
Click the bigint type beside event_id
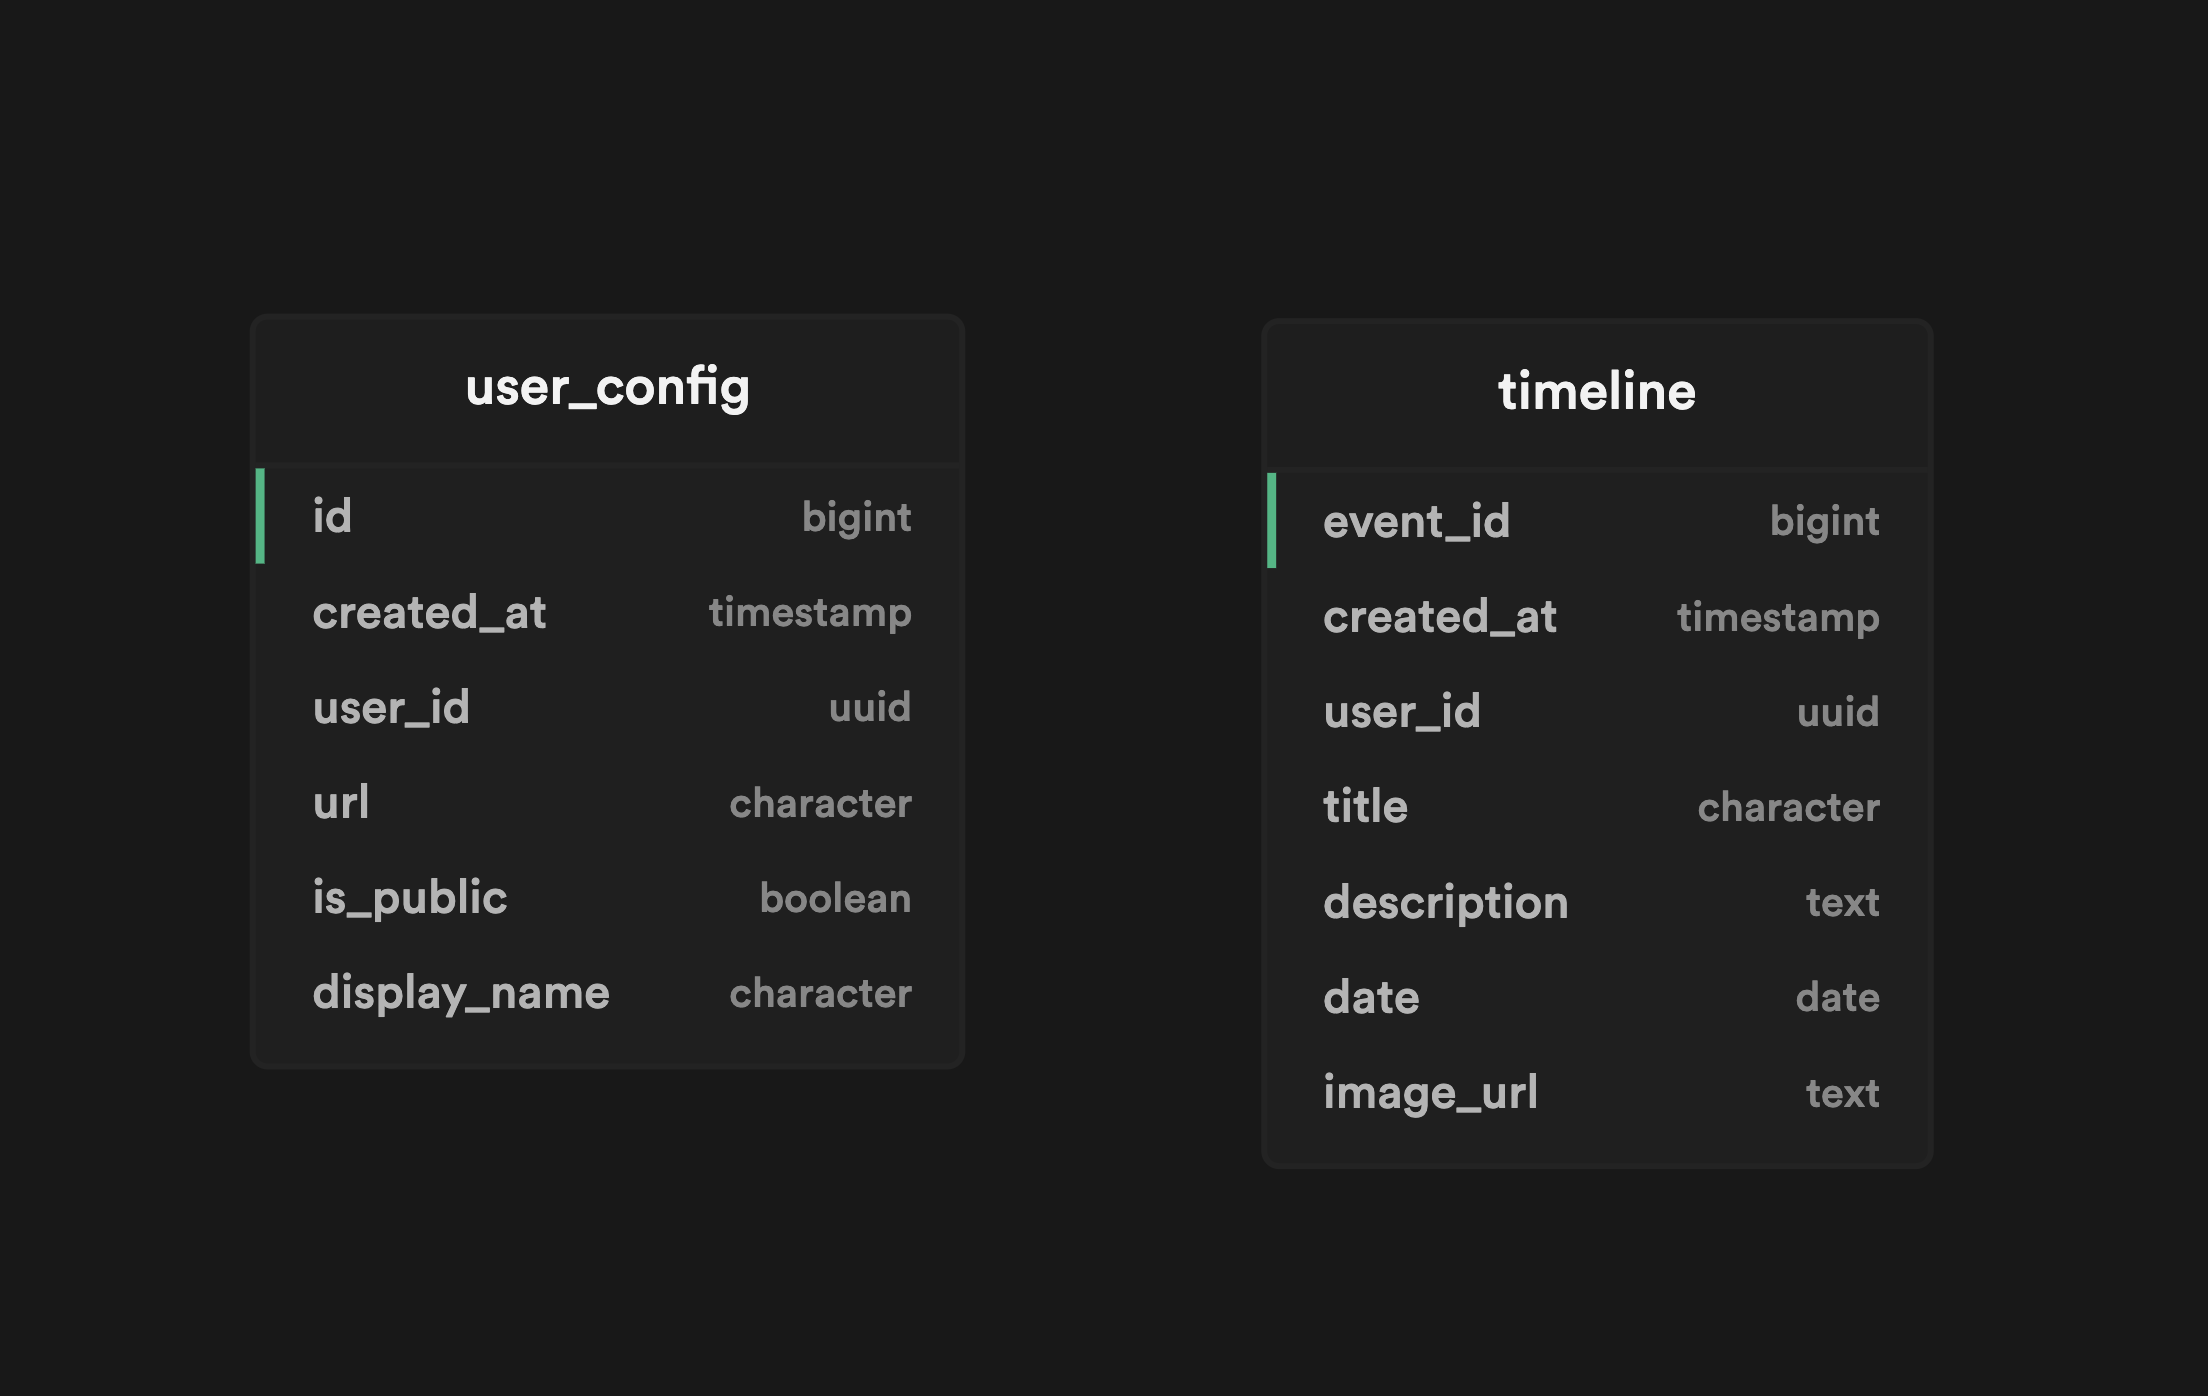point(1824,522)
